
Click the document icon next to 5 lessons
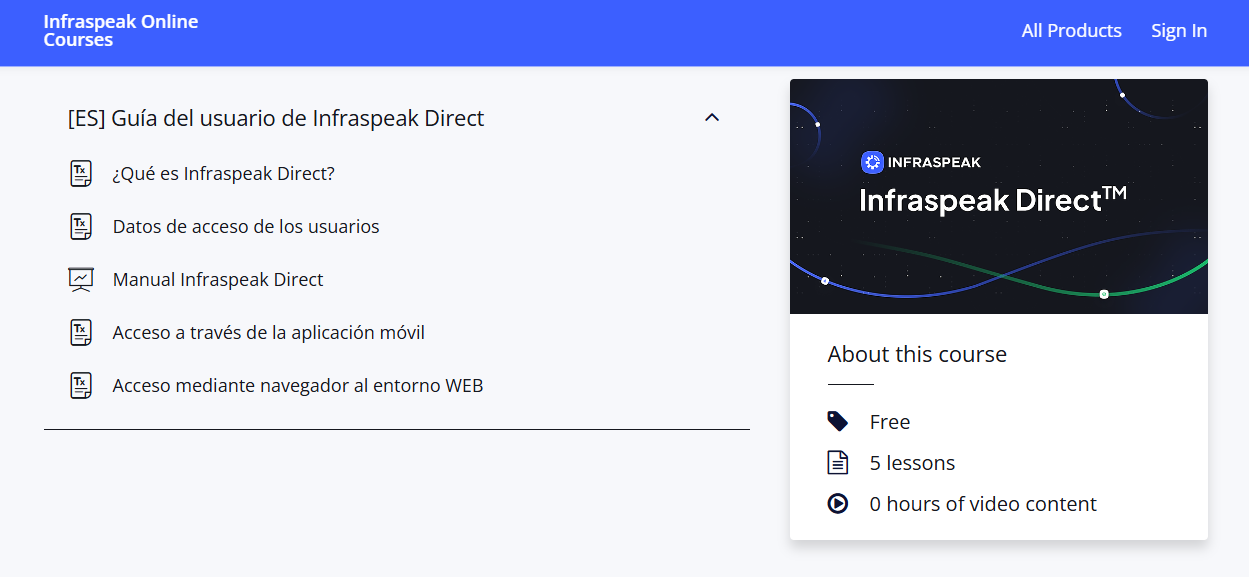(x=838, y=462)
